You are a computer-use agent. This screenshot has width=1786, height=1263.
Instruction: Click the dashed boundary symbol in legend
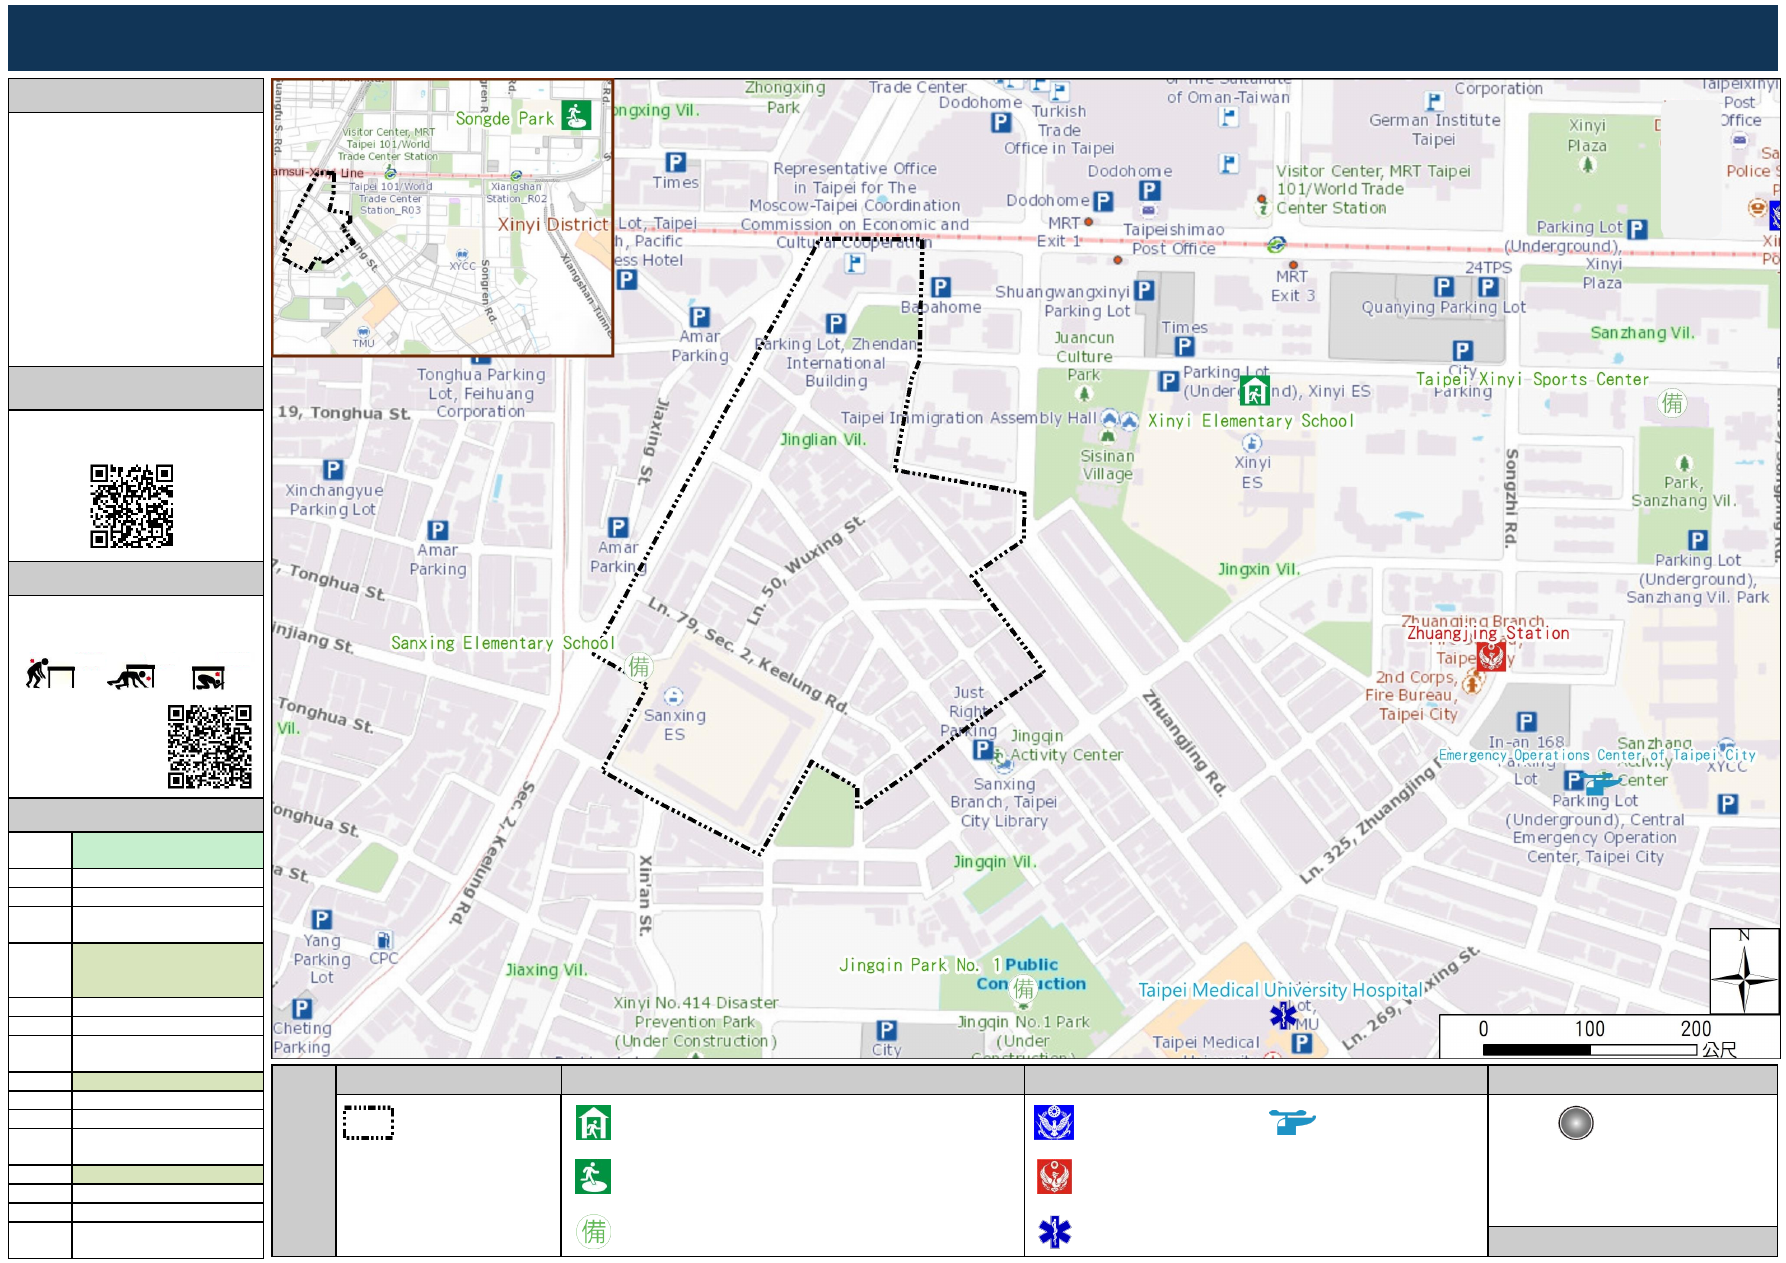(x=368, y=1122)
